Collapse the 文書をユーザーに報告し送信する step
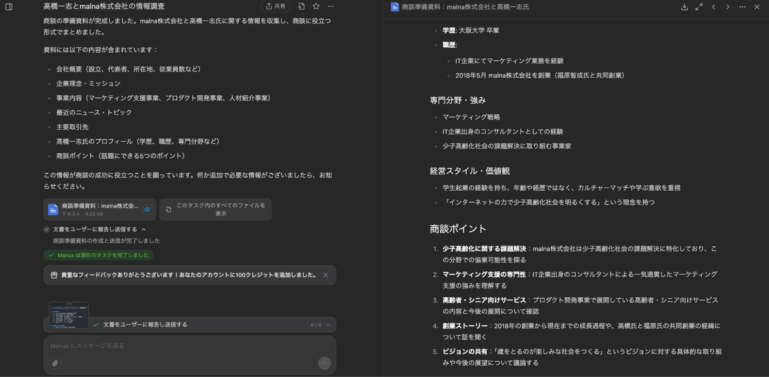 (x=144, y=229)
